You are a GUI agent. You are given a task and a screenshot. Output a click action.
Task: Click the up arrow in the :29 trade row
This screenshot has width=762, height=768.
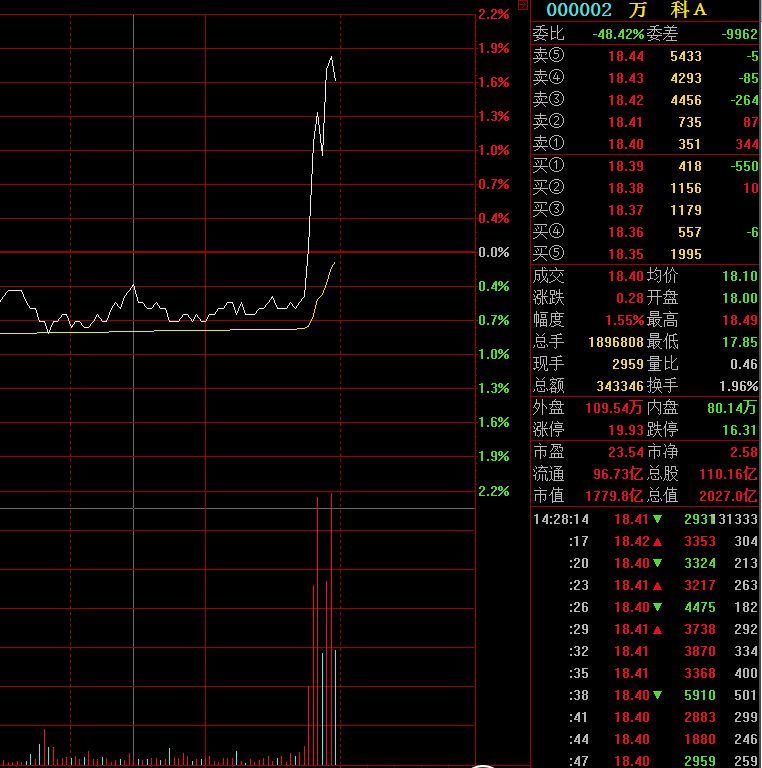(x=657, y=629)
